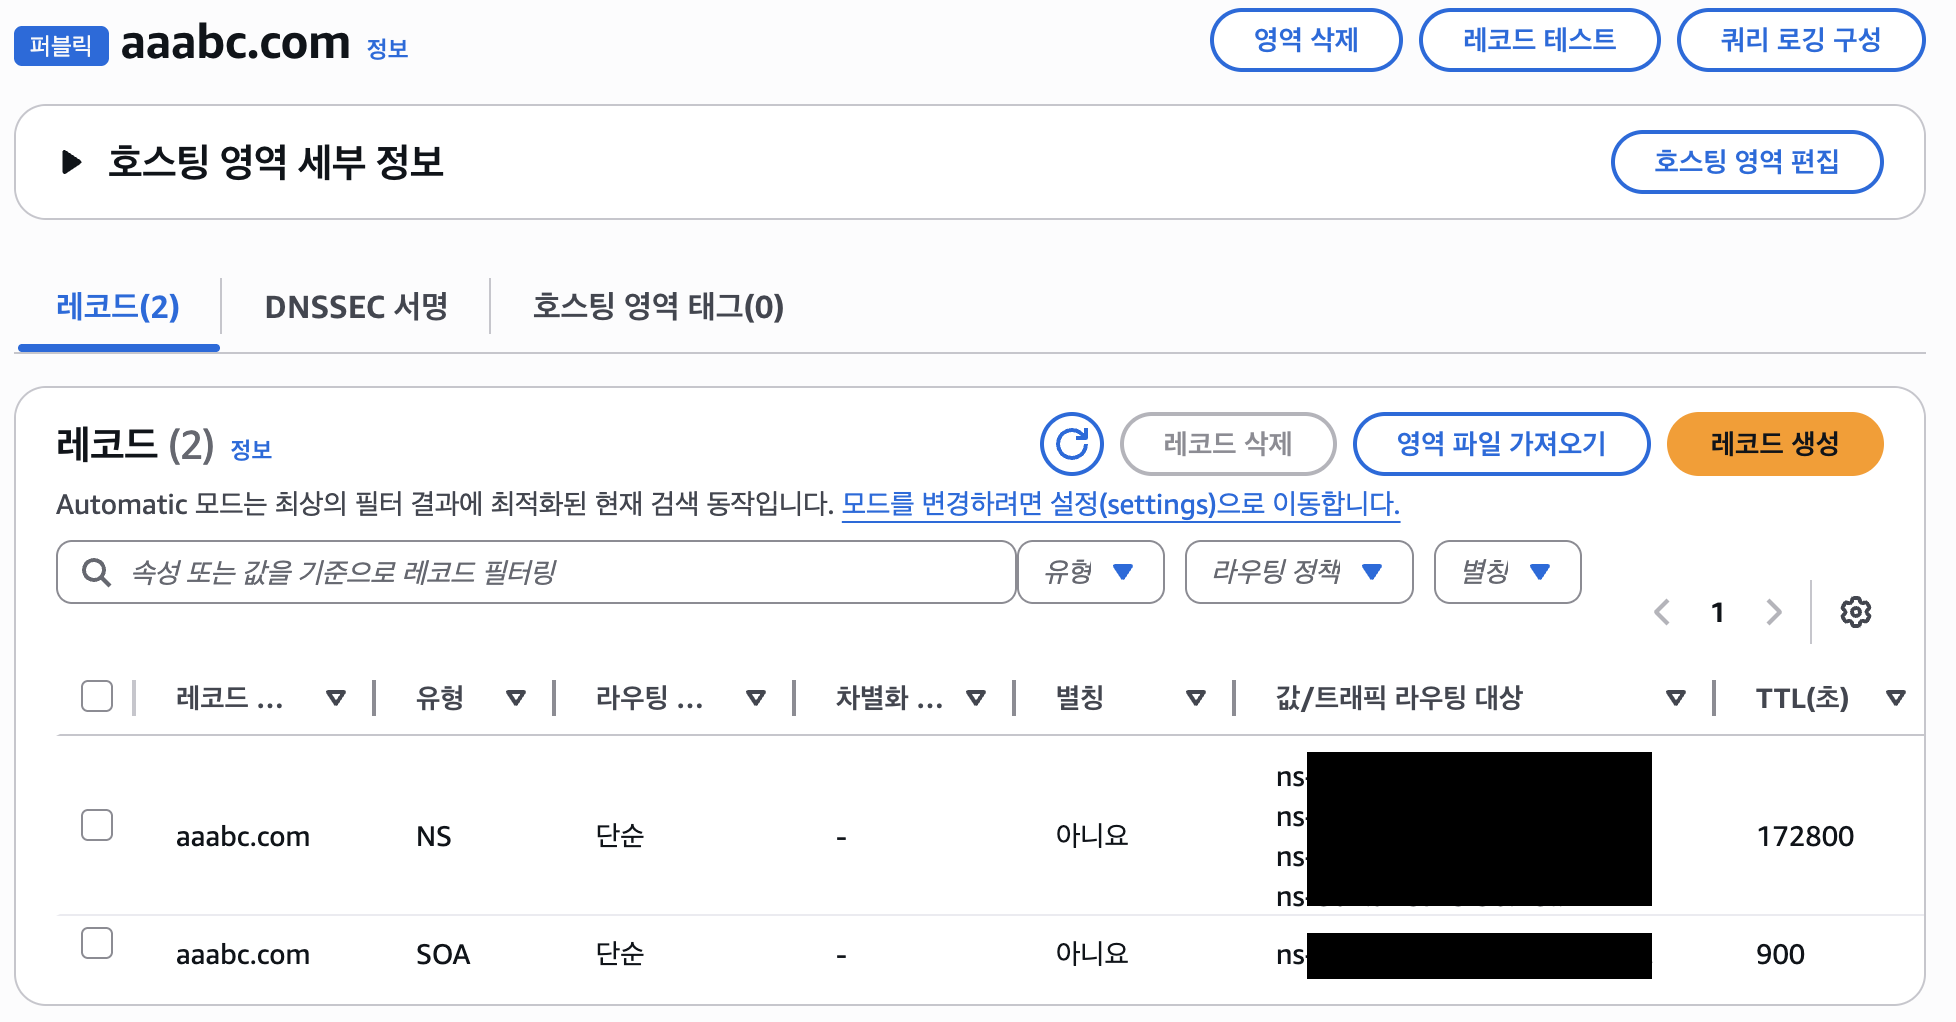Focus the record filter search field
The image size is (1956, 1022).
coord(536,572)
